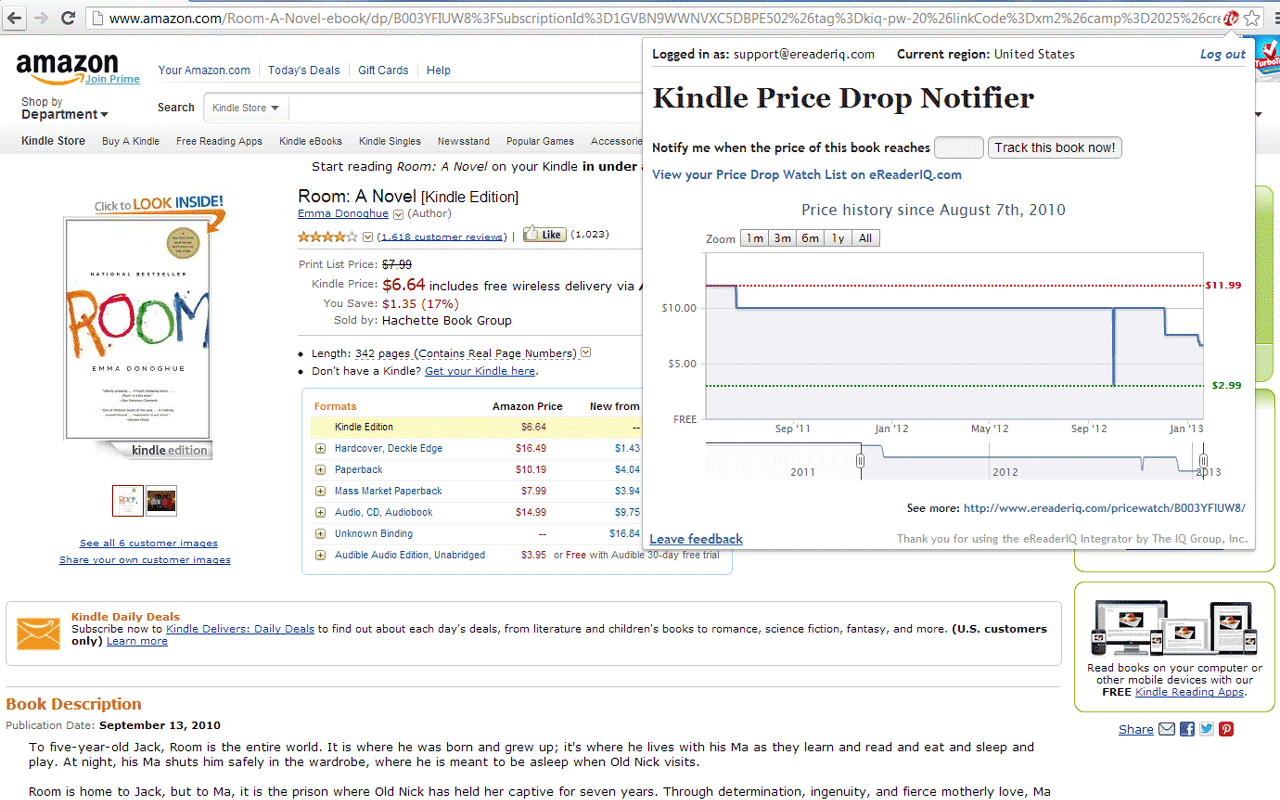Click the Track this book now! button
This screenshot has height=800, width=1280.
coord(1055,148)
